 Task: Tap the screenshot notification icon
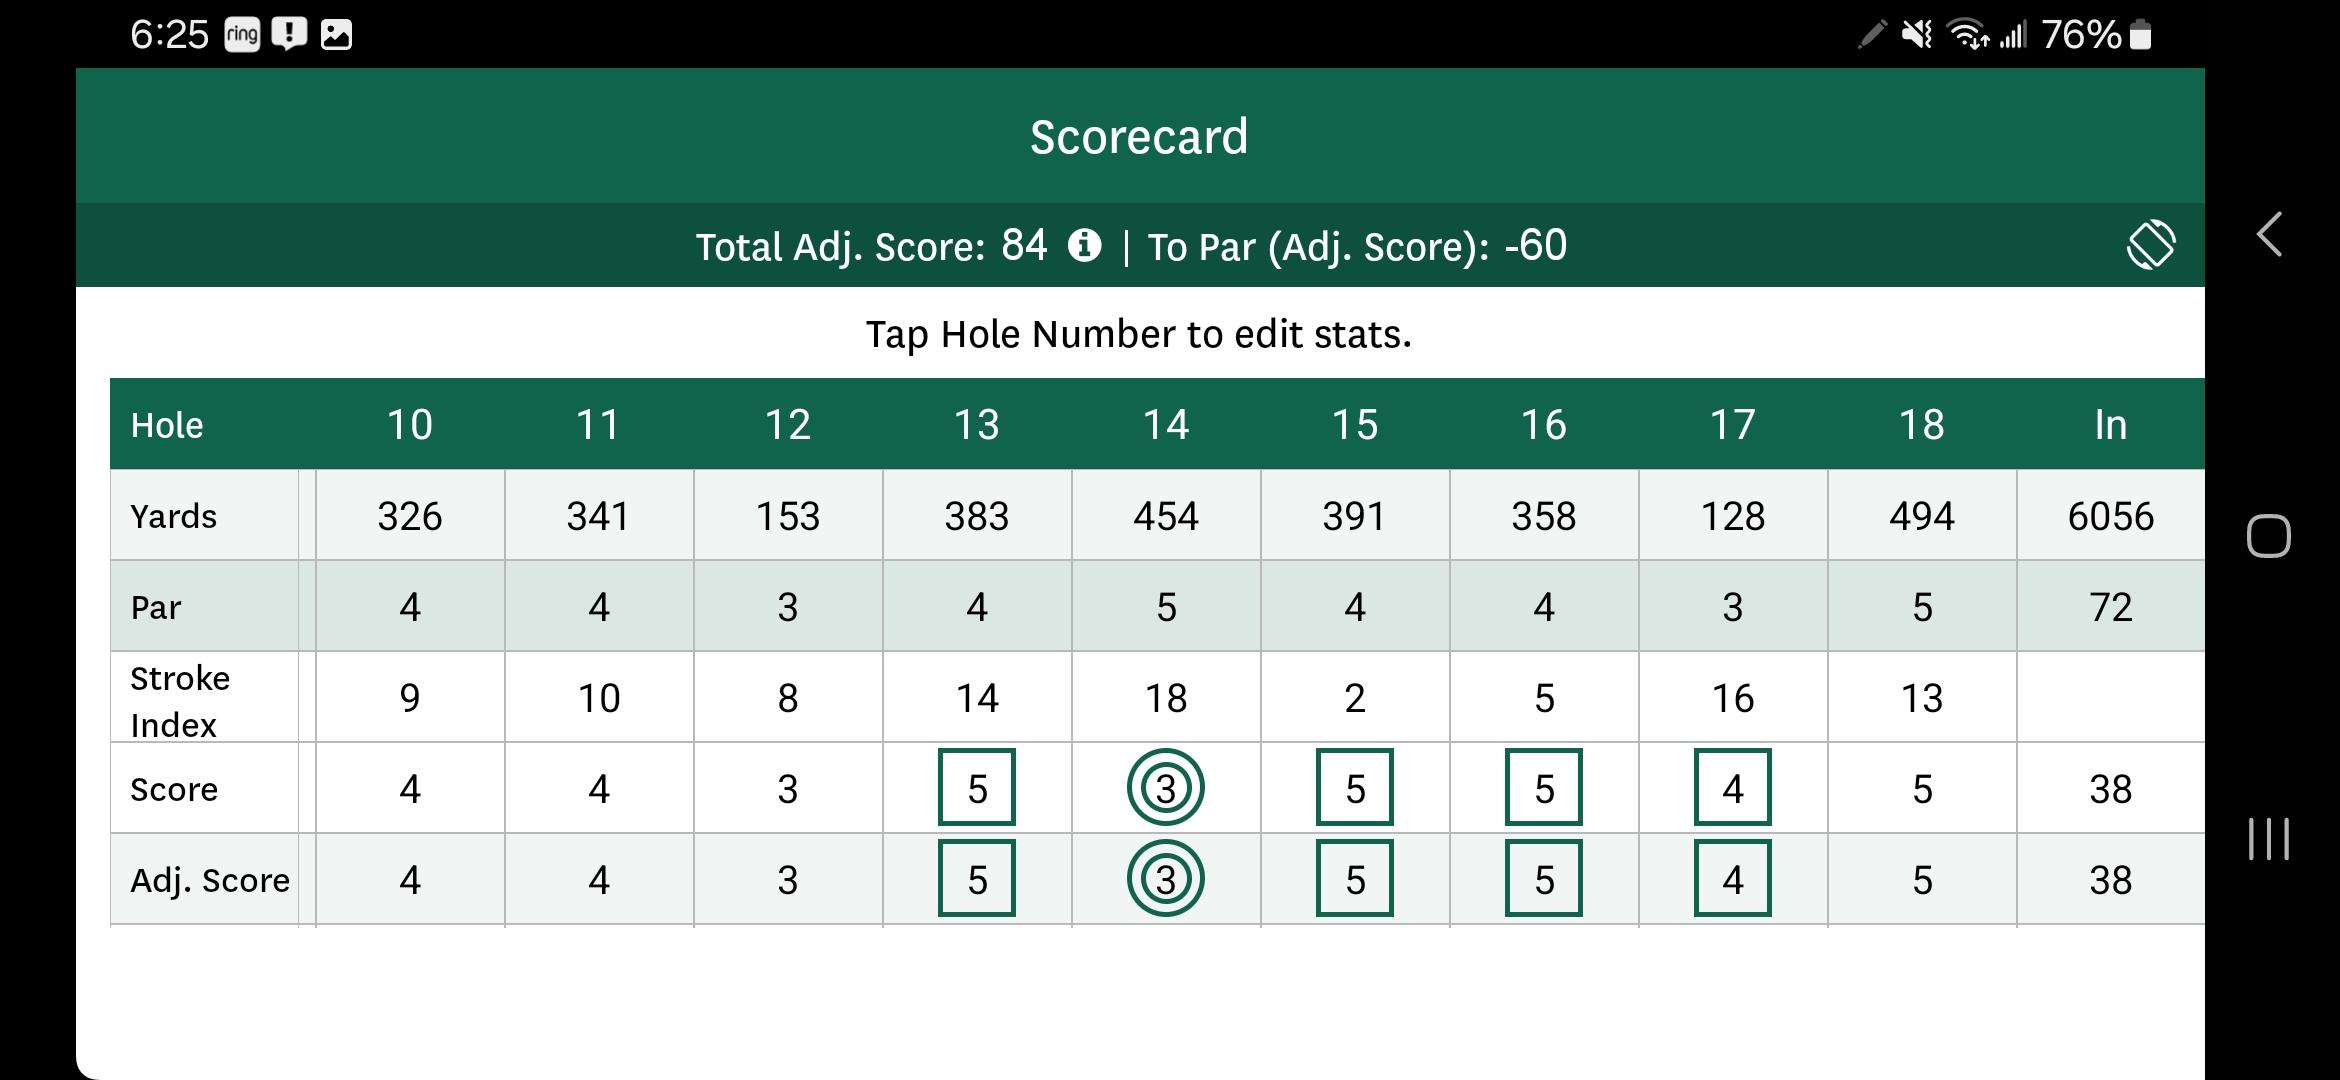click(338, 32)
